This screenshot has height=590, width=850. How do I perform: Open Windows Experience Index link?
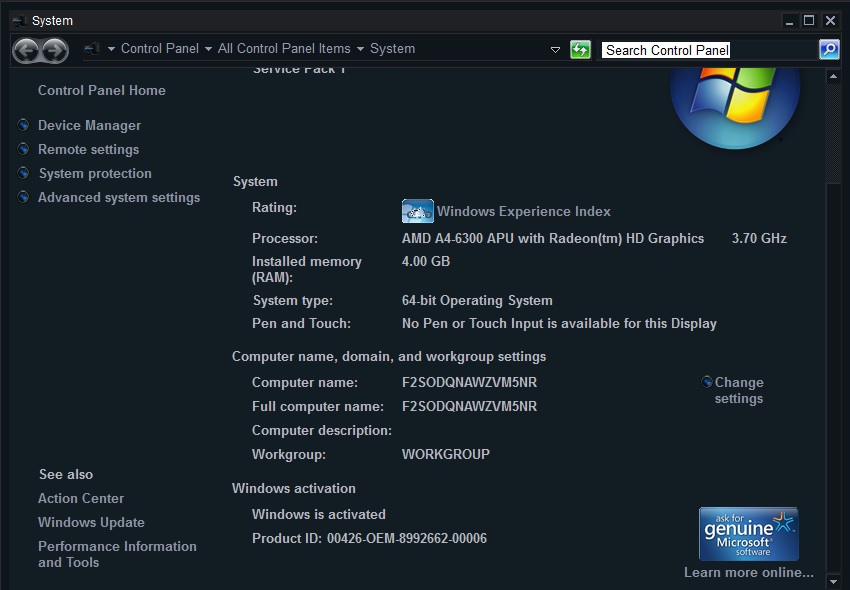[x=524, y=211]
